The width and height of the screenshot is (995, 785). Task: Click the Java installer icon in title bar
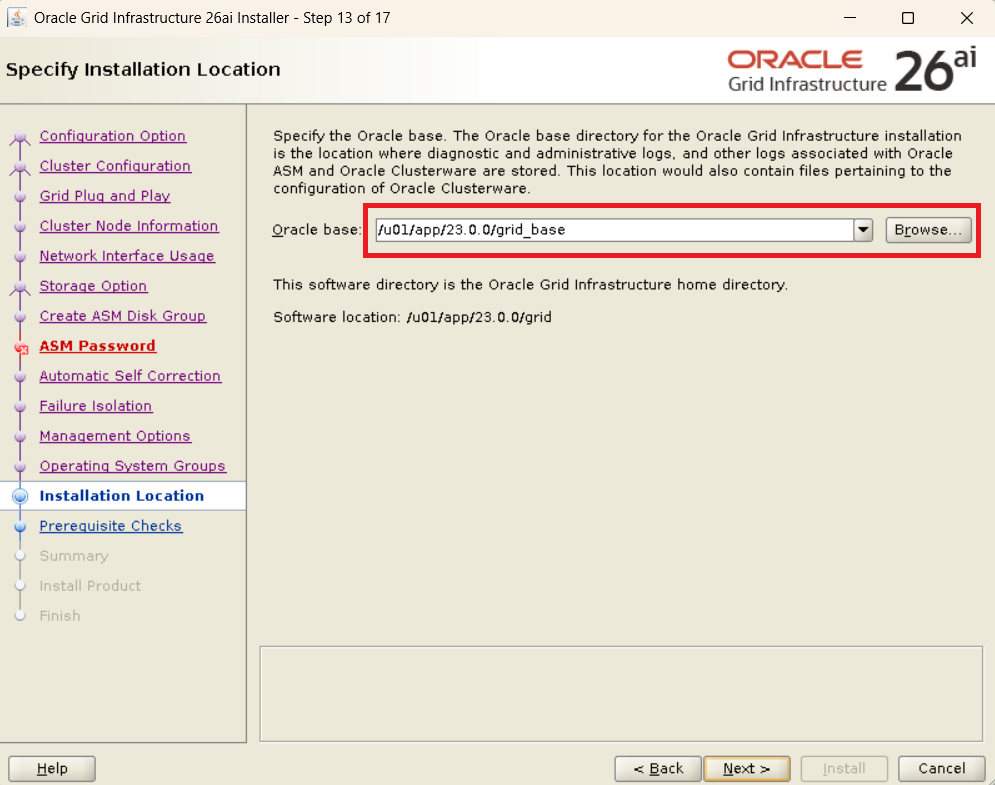point(17,18)
